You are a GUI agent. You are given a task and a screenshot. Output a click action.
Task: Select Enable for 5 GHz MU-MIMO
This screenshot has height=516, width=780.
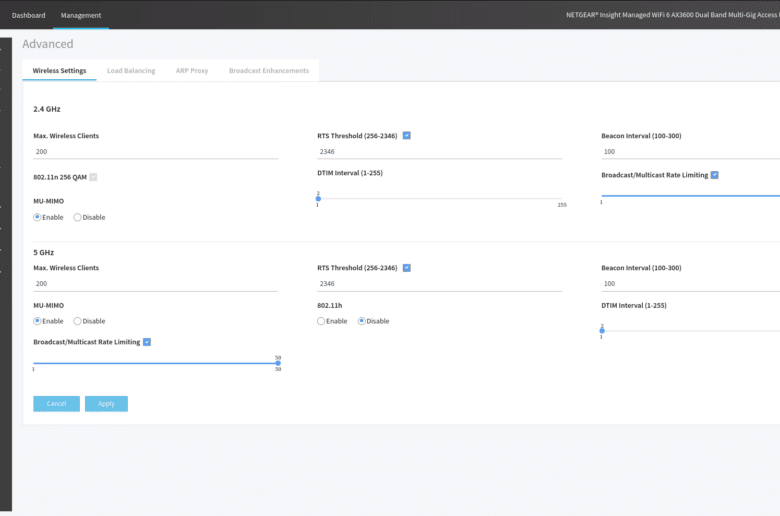(x=37, y=321)
